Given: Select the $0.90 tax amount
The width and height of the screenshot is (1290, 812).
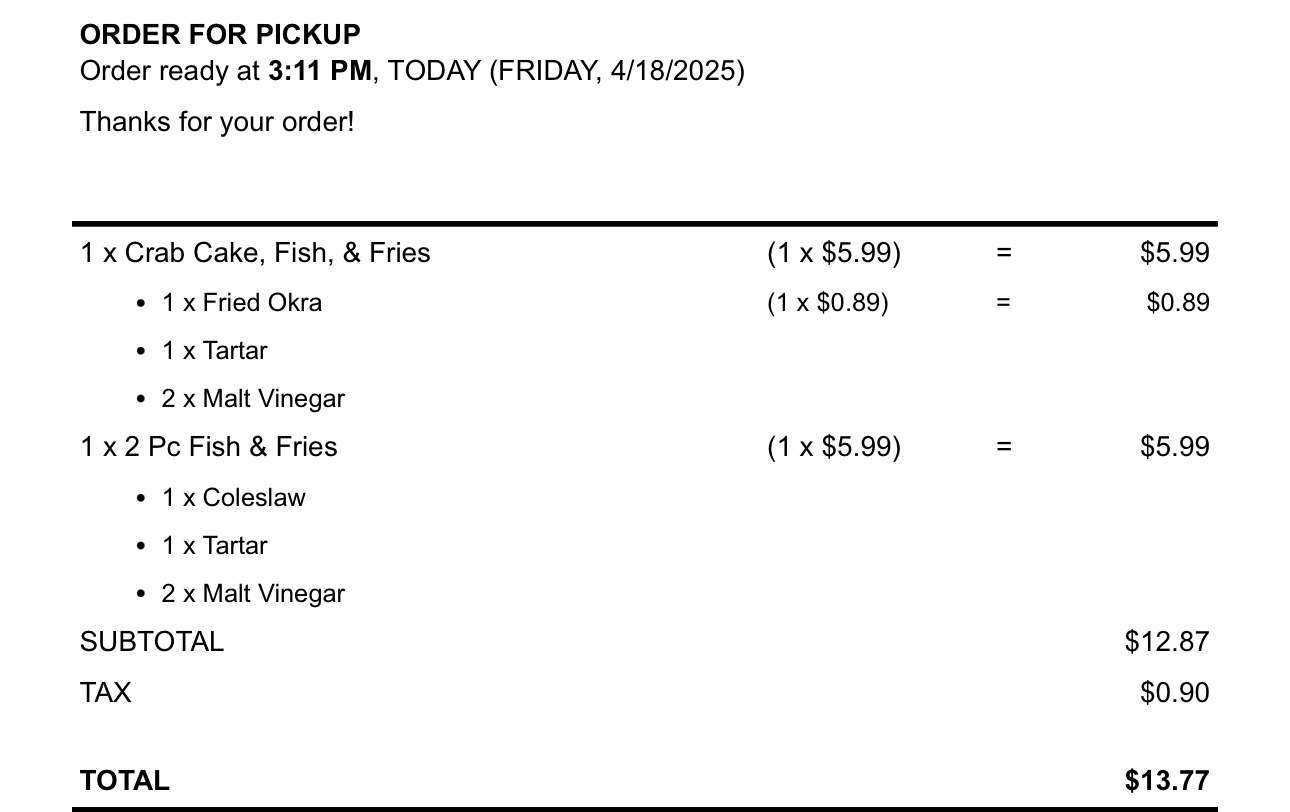Looking at the screenshot, I should point(1174,693).
